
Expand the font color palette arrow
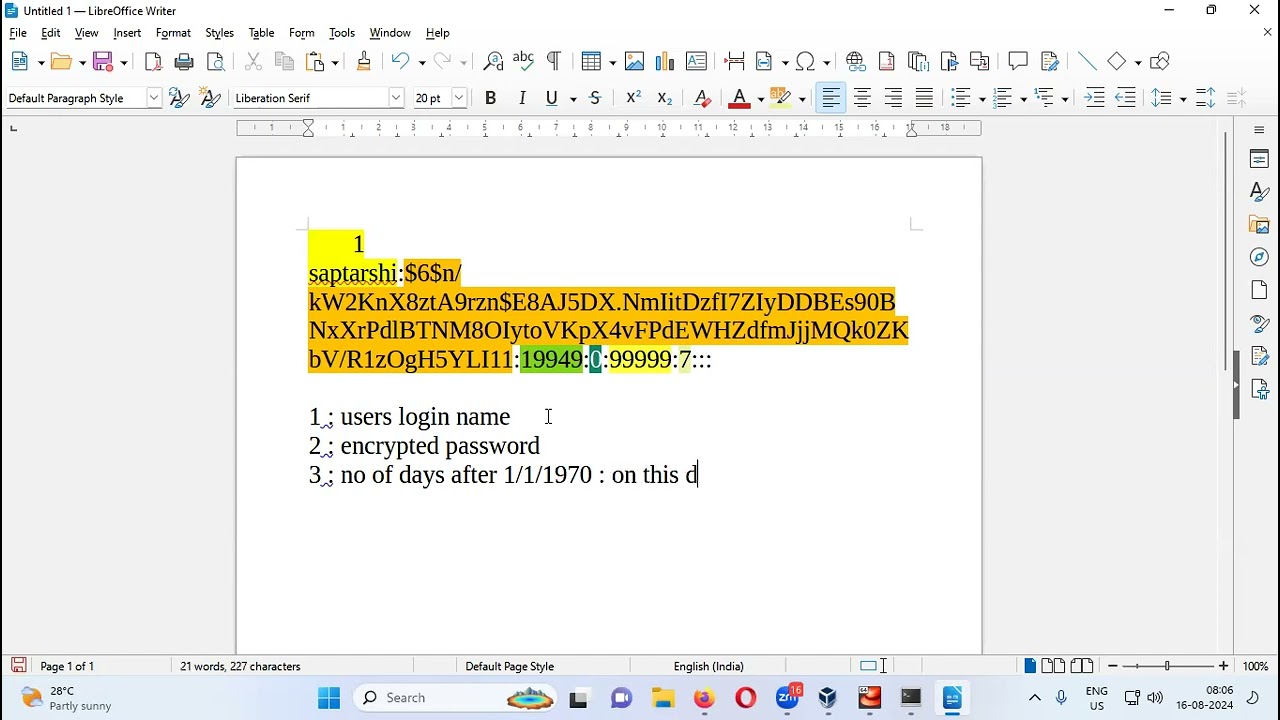click(x=760, y=99)
